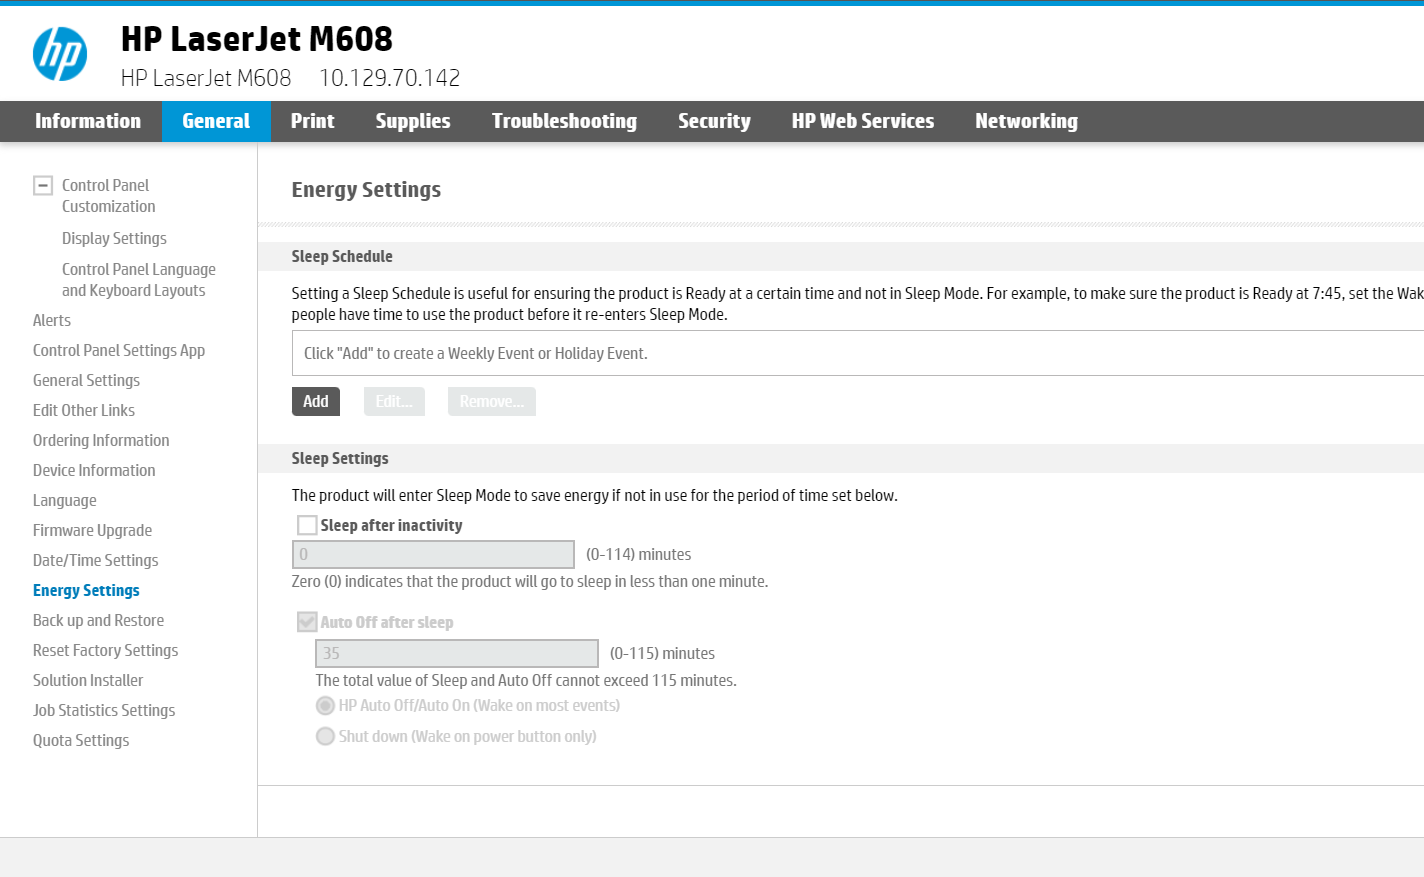Open the Troubleshooting tab
Image resolution: width=1424 pixels, height=877 pixels.
coord(564,120)
